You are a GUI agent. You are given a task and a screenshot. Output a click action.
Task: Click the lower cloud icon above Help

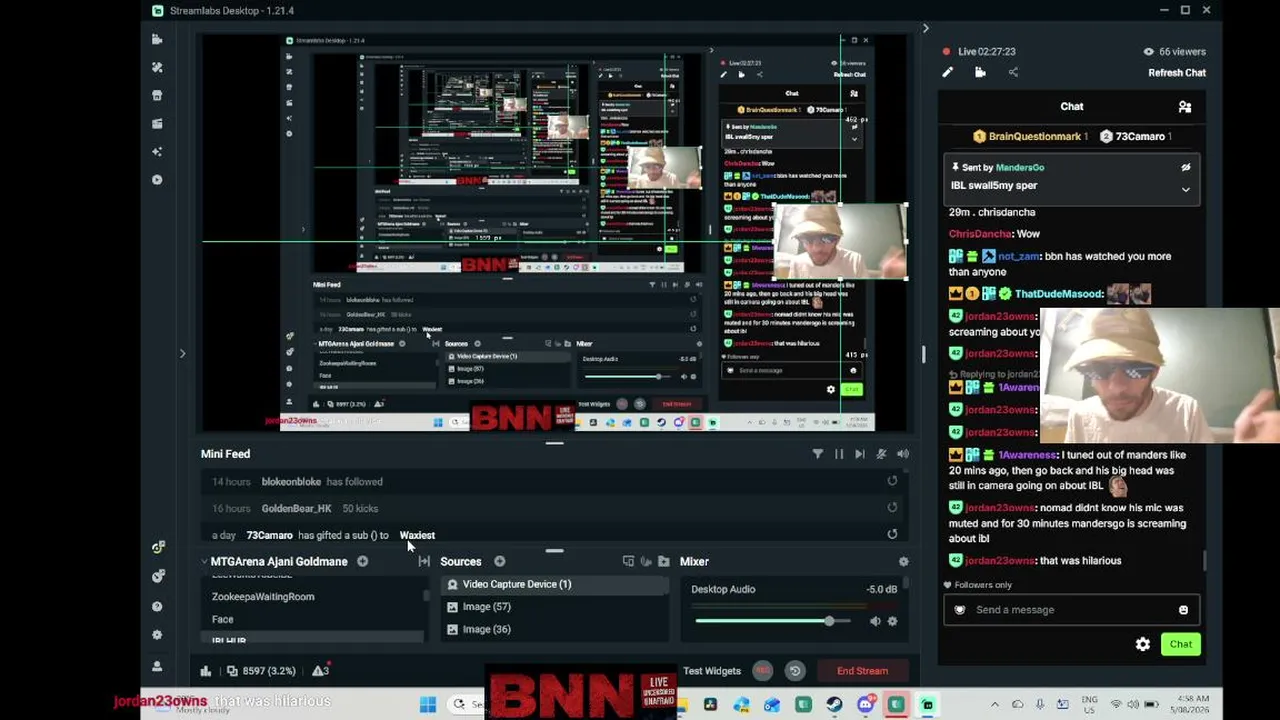157,576
